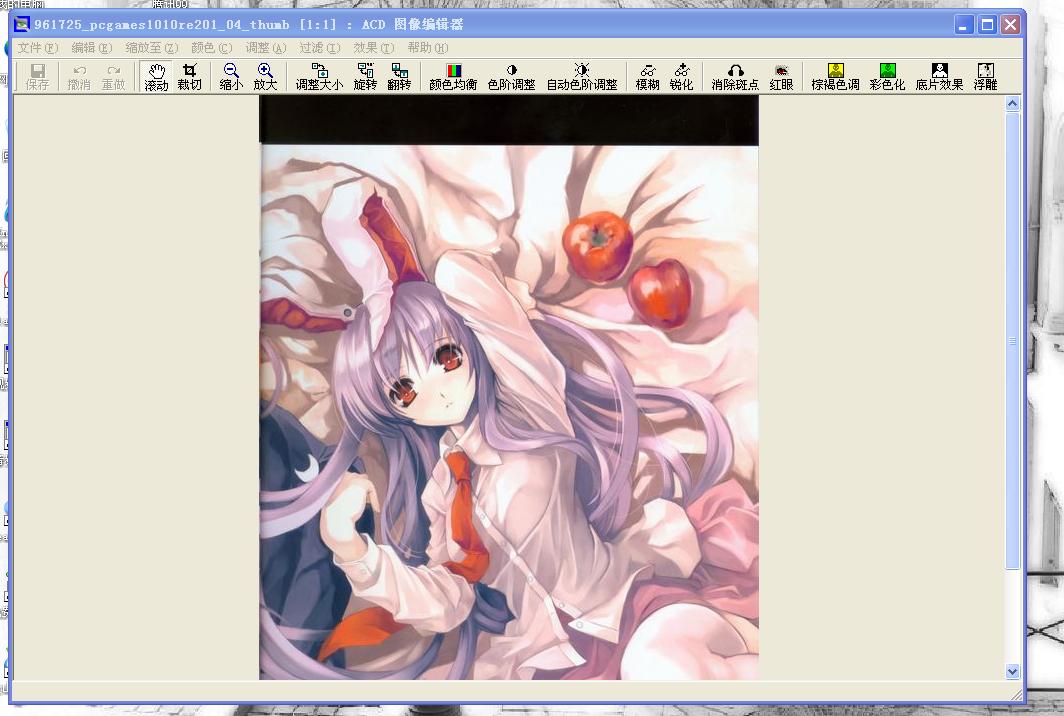Click the 放大 (Zoom in) icon
The image size is (1064, 716).
(265, 77)
